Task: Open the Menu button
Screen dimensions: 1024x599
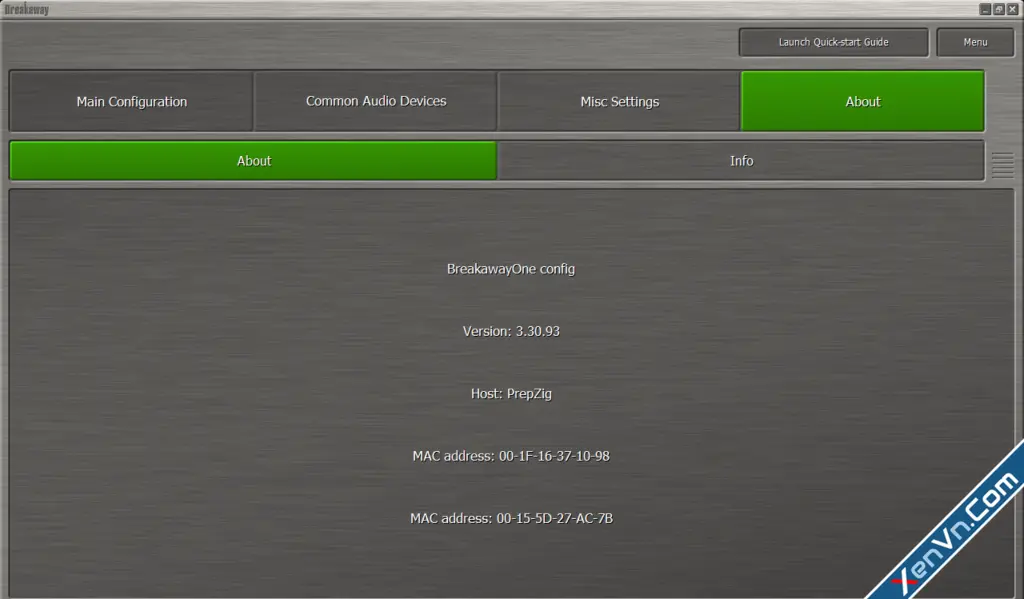Action: (x=975, y=42)
